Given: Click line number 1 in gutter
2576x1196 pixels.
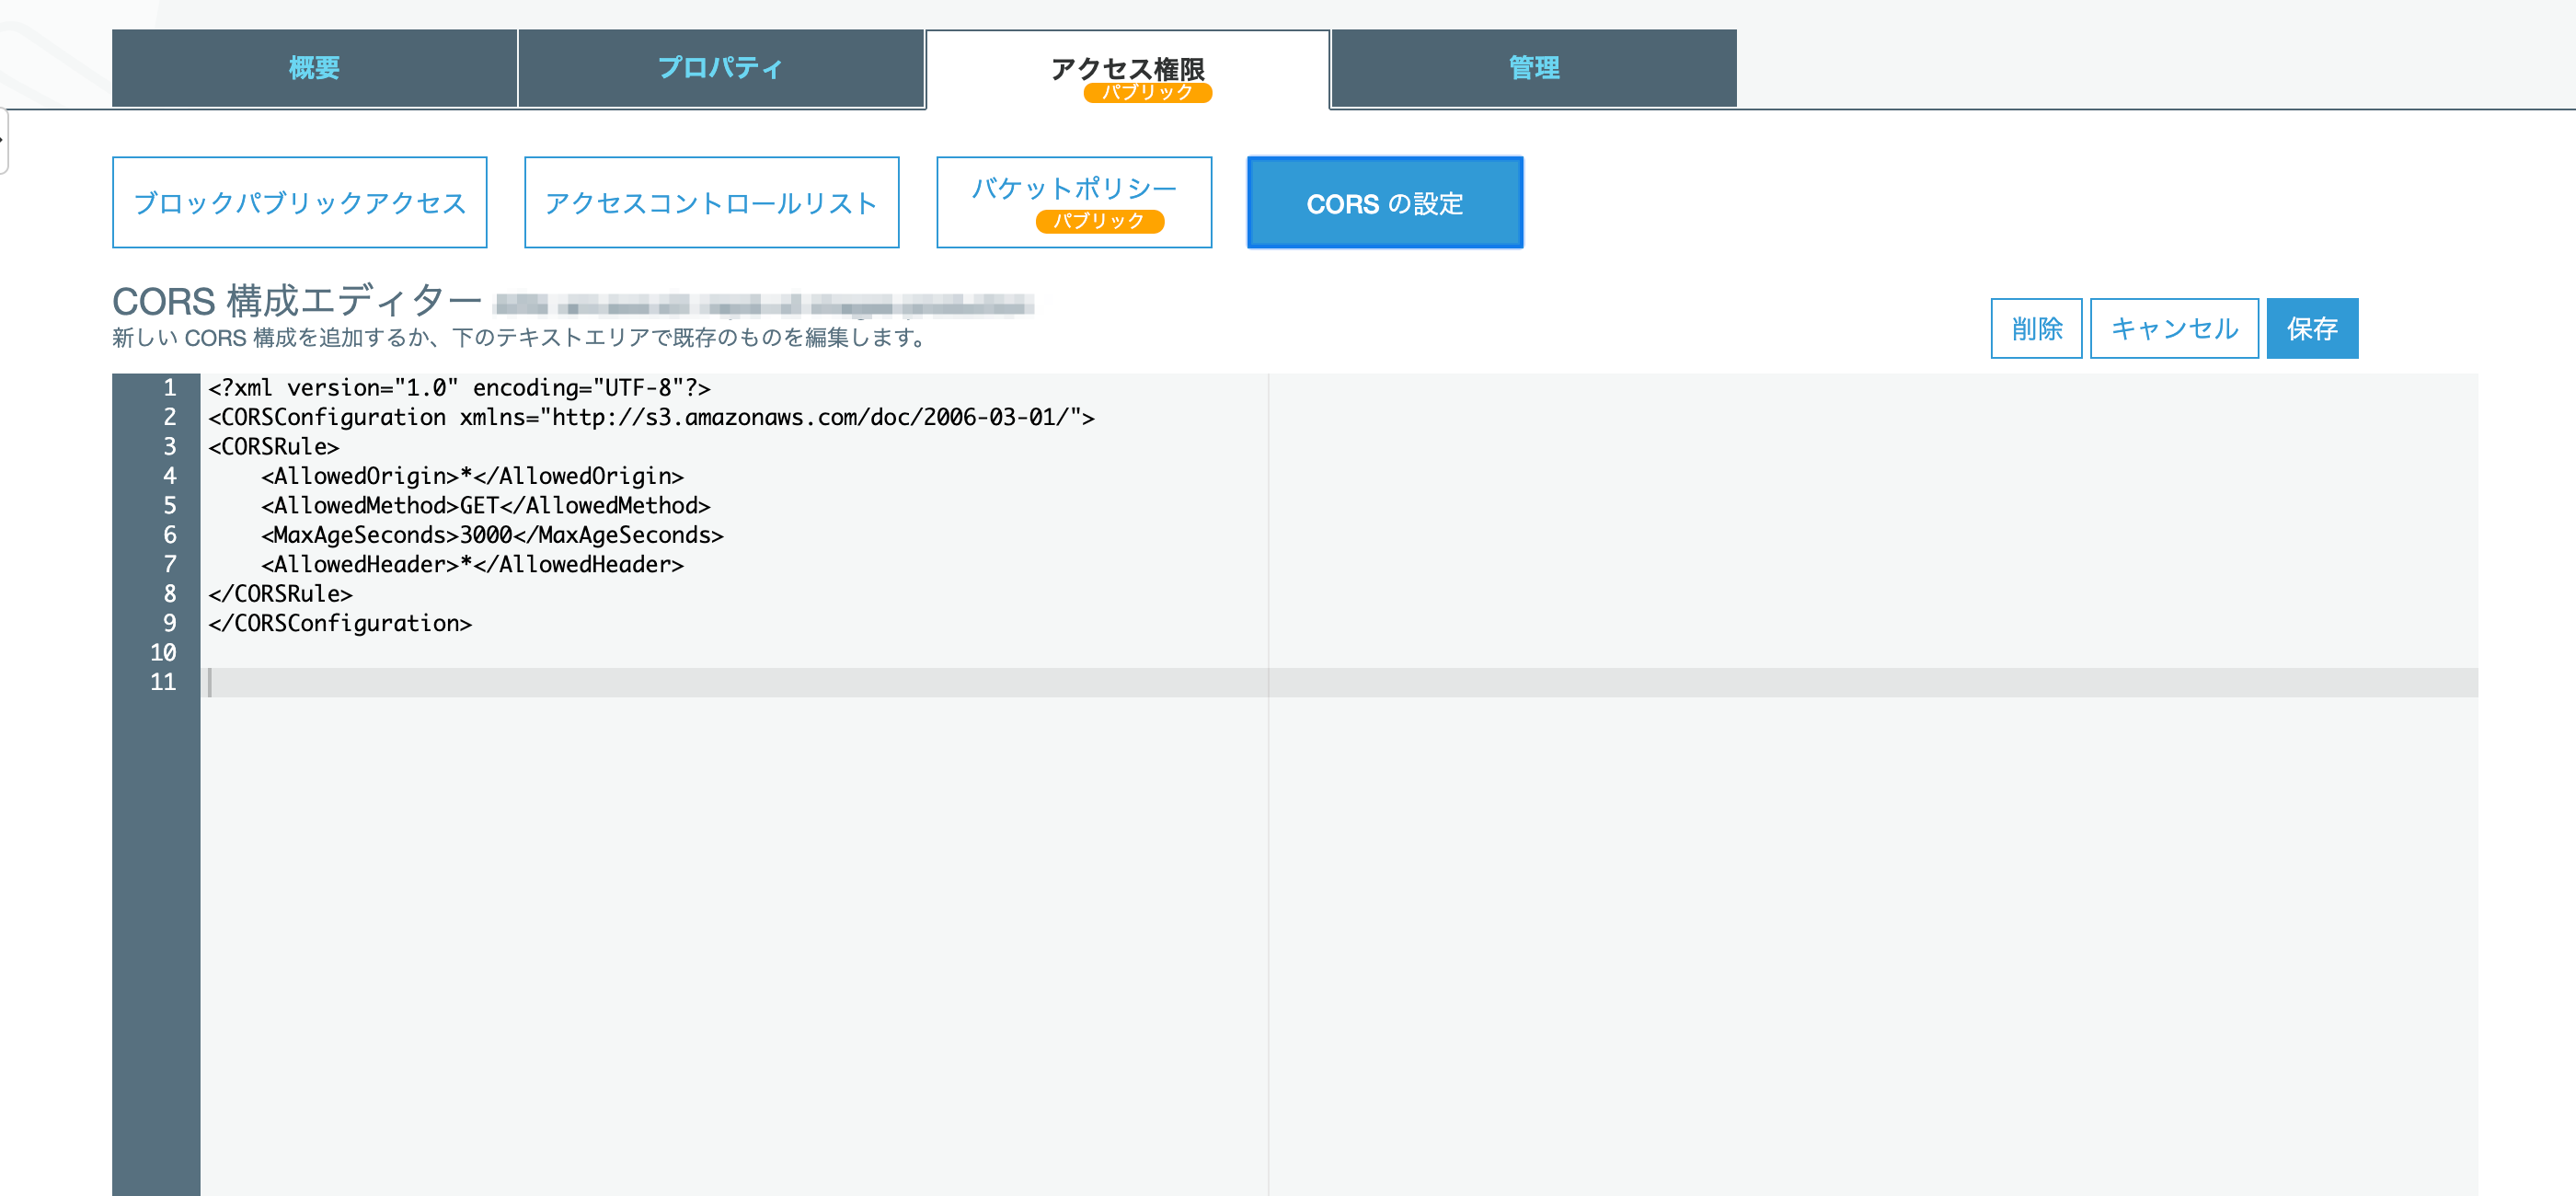Looking at the screenshot, I should click(169, 388).
